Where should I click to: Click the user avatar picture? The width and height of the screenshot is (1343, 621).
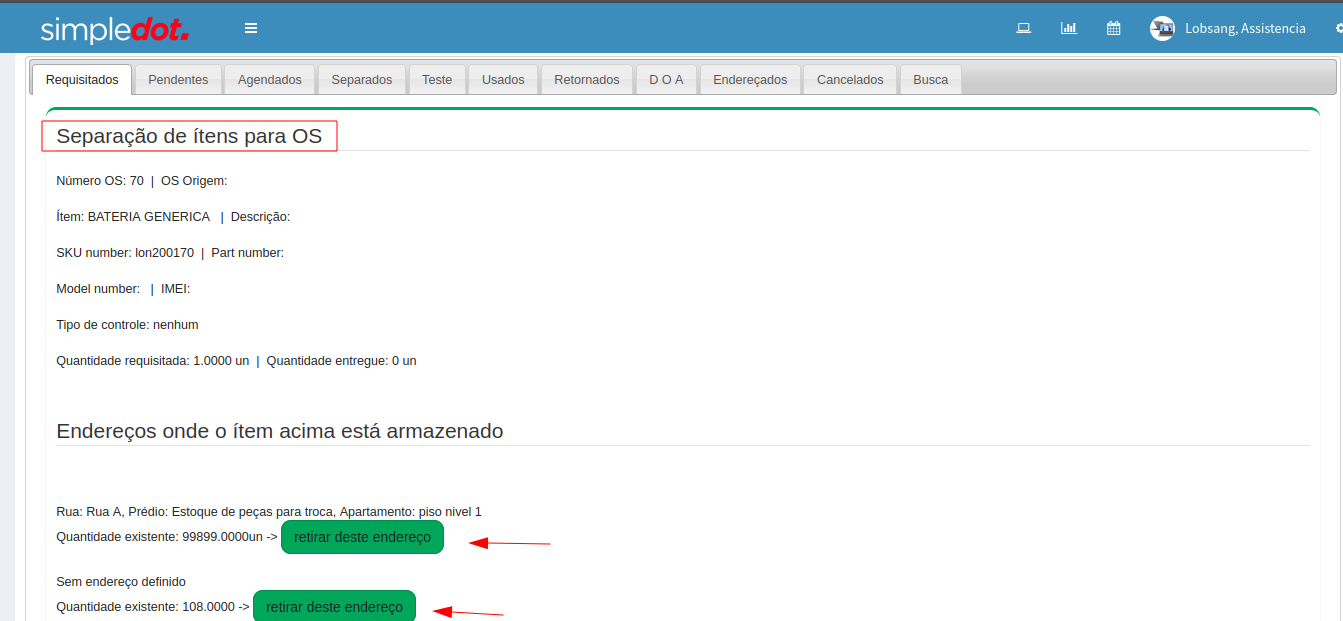1162,28
